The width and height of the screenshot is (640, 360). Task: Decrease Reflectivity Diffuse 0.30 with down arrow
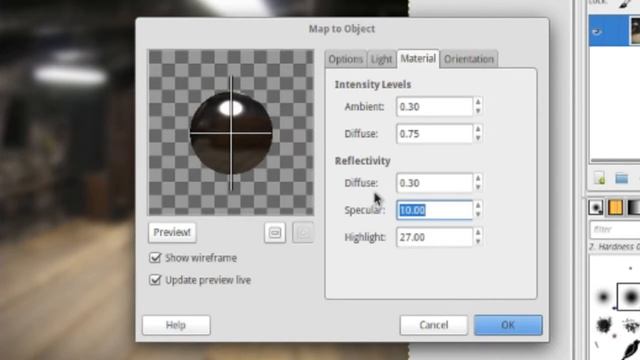point(478,188)
